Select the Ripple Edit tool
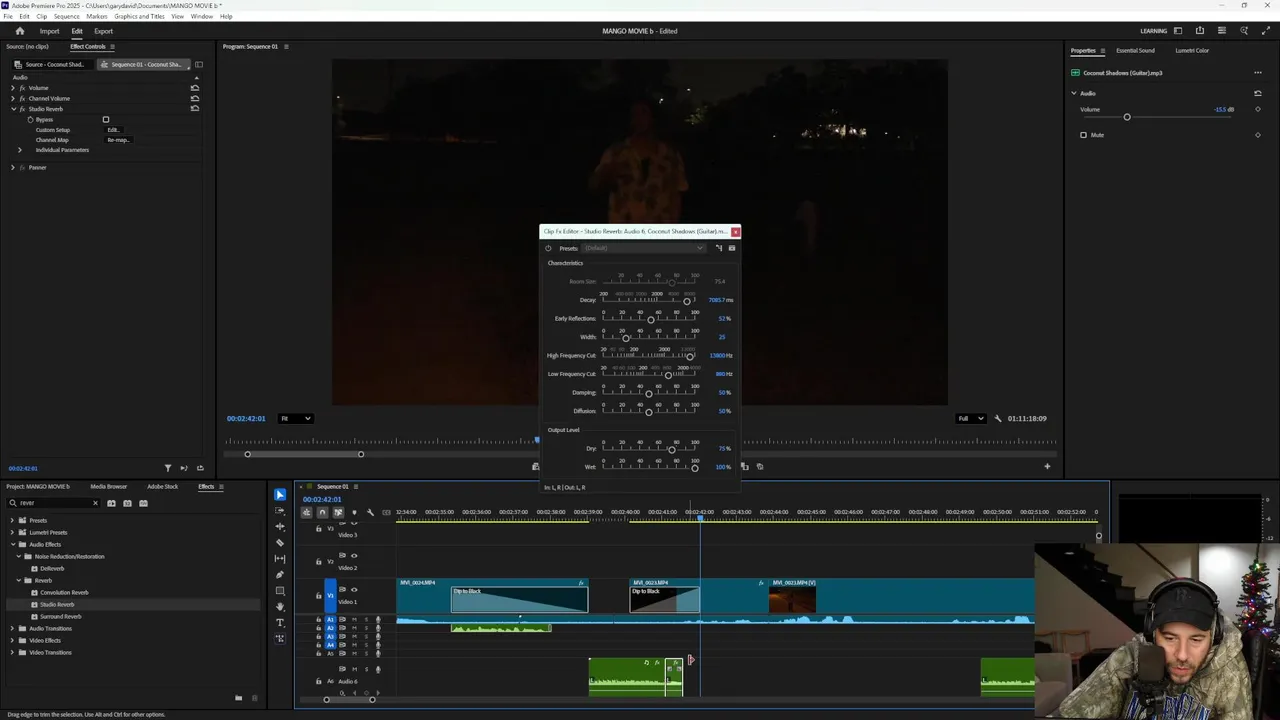This screenshot has height=720, width=1280. tap(280, 527)
